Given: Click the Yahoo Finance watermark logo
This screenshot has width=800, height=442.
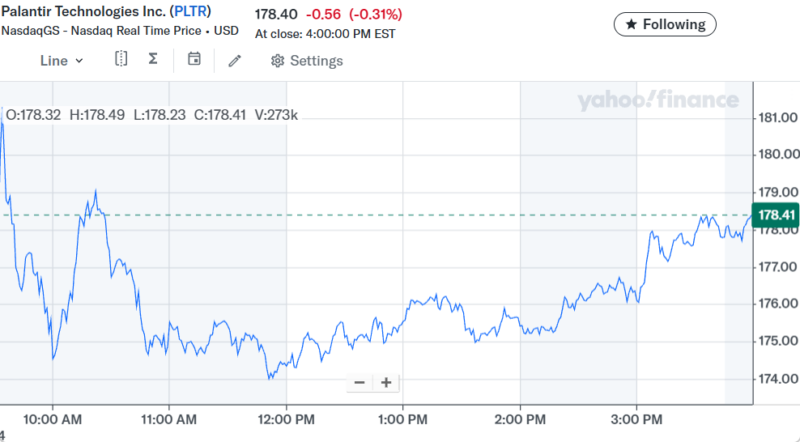Looking at the screenshot, I should (657, 100).
